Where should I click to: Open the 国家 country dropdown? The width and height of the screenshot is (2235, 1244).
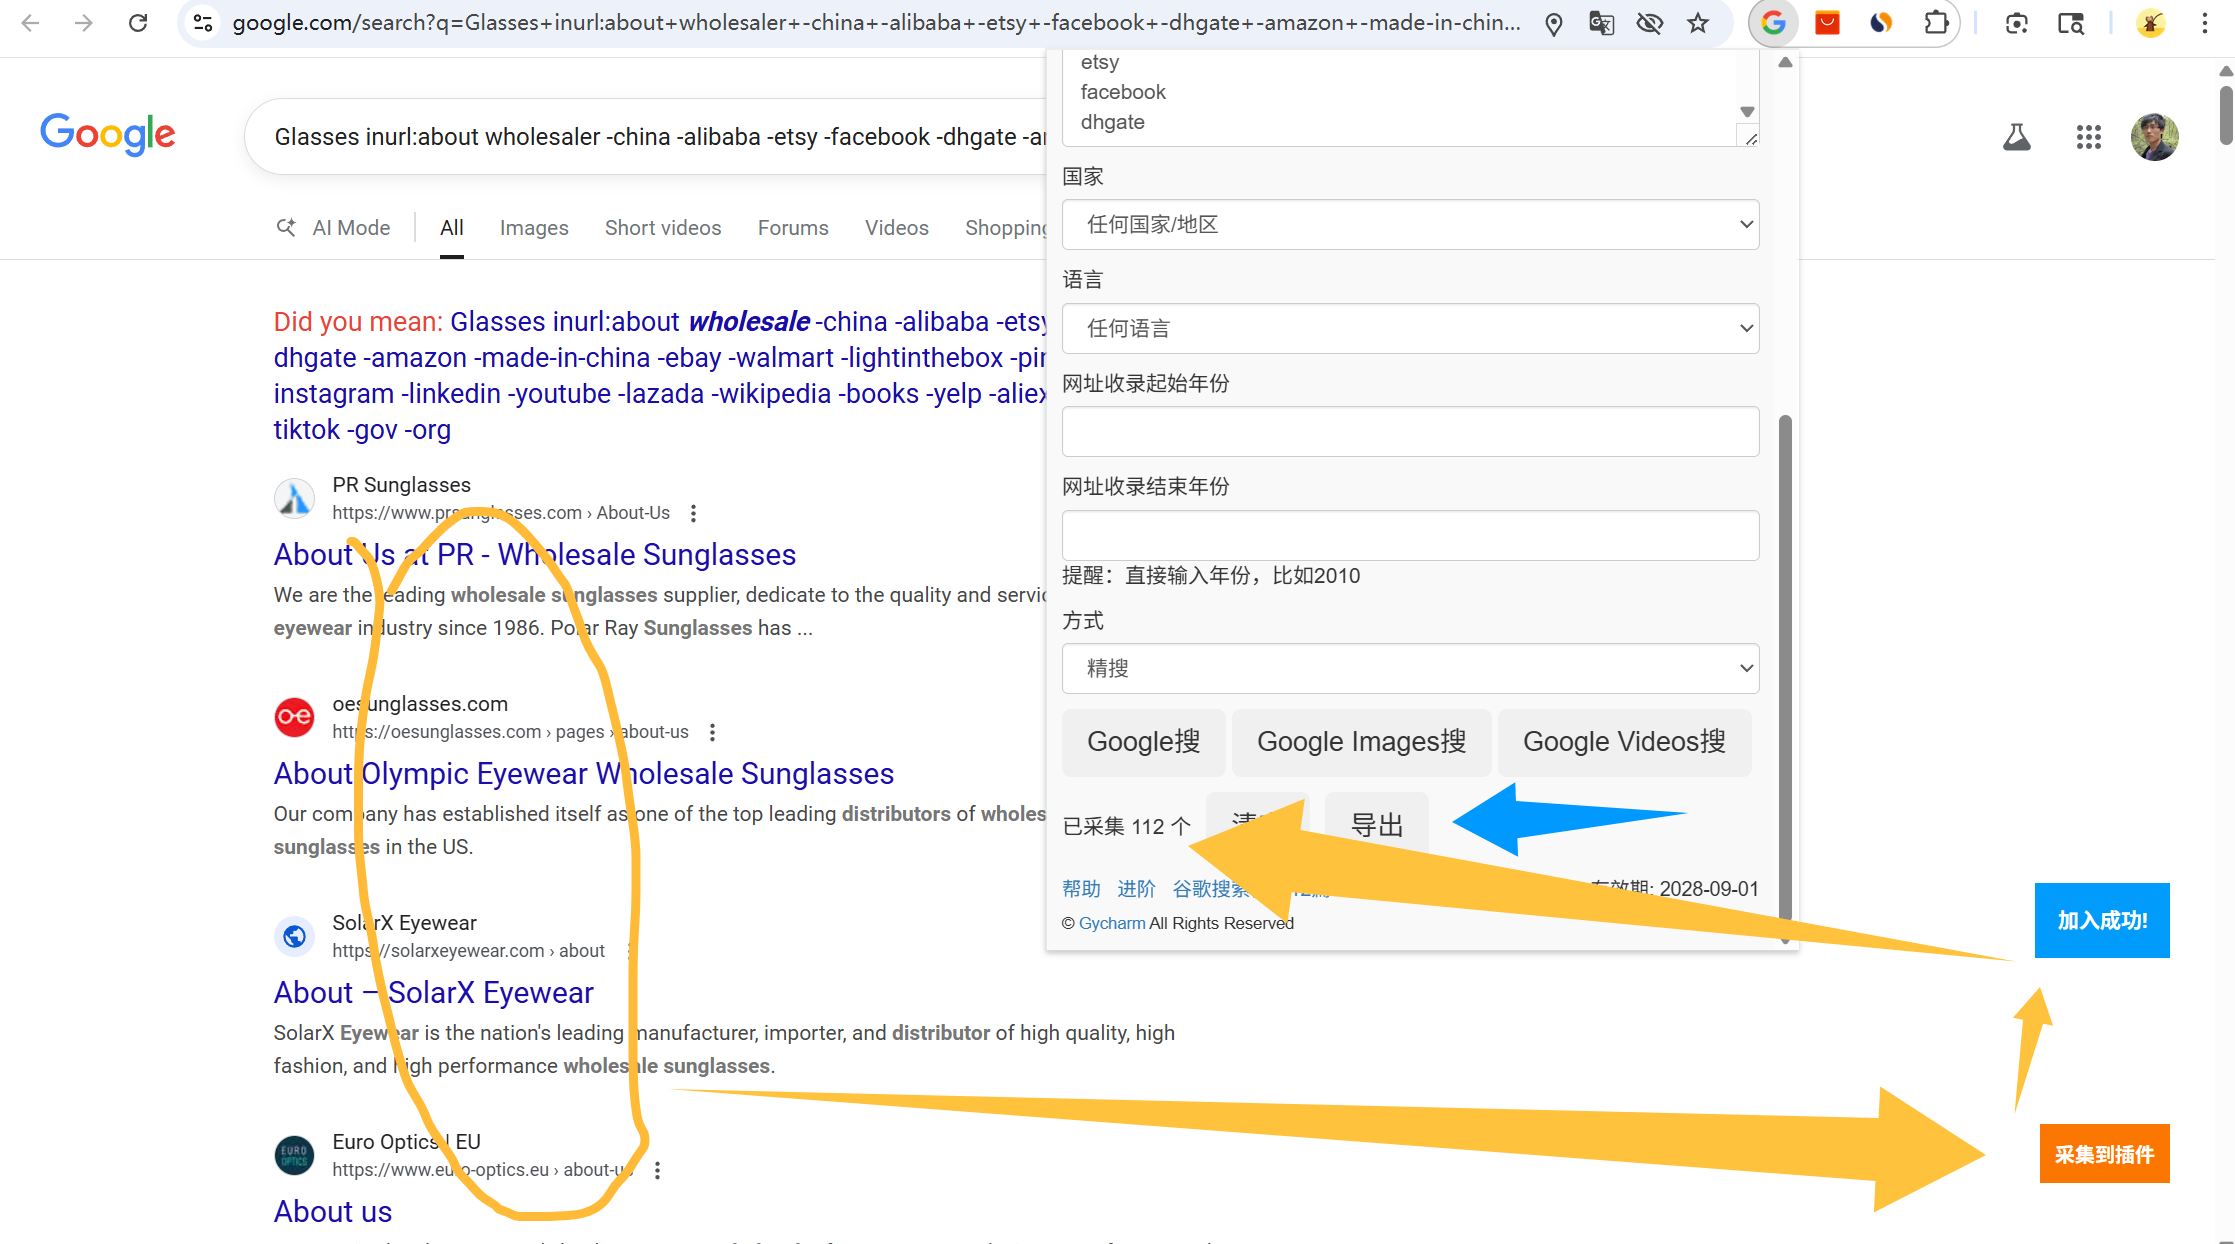pos(1410,224)
